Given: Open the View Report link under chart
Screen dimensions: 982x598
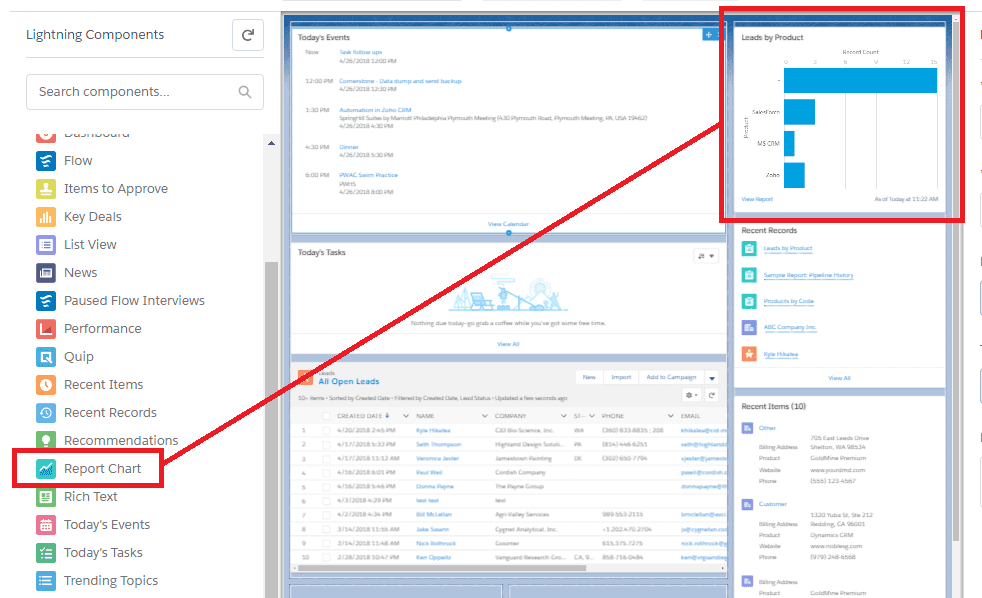Looking at the screenshot, I should [x=757, y=199].
